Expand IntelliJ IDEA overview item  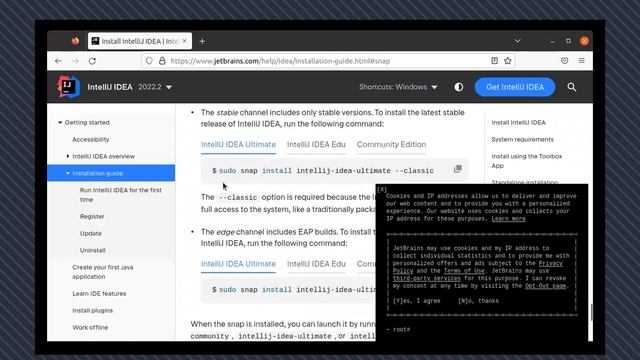click(x=68, y=156)
